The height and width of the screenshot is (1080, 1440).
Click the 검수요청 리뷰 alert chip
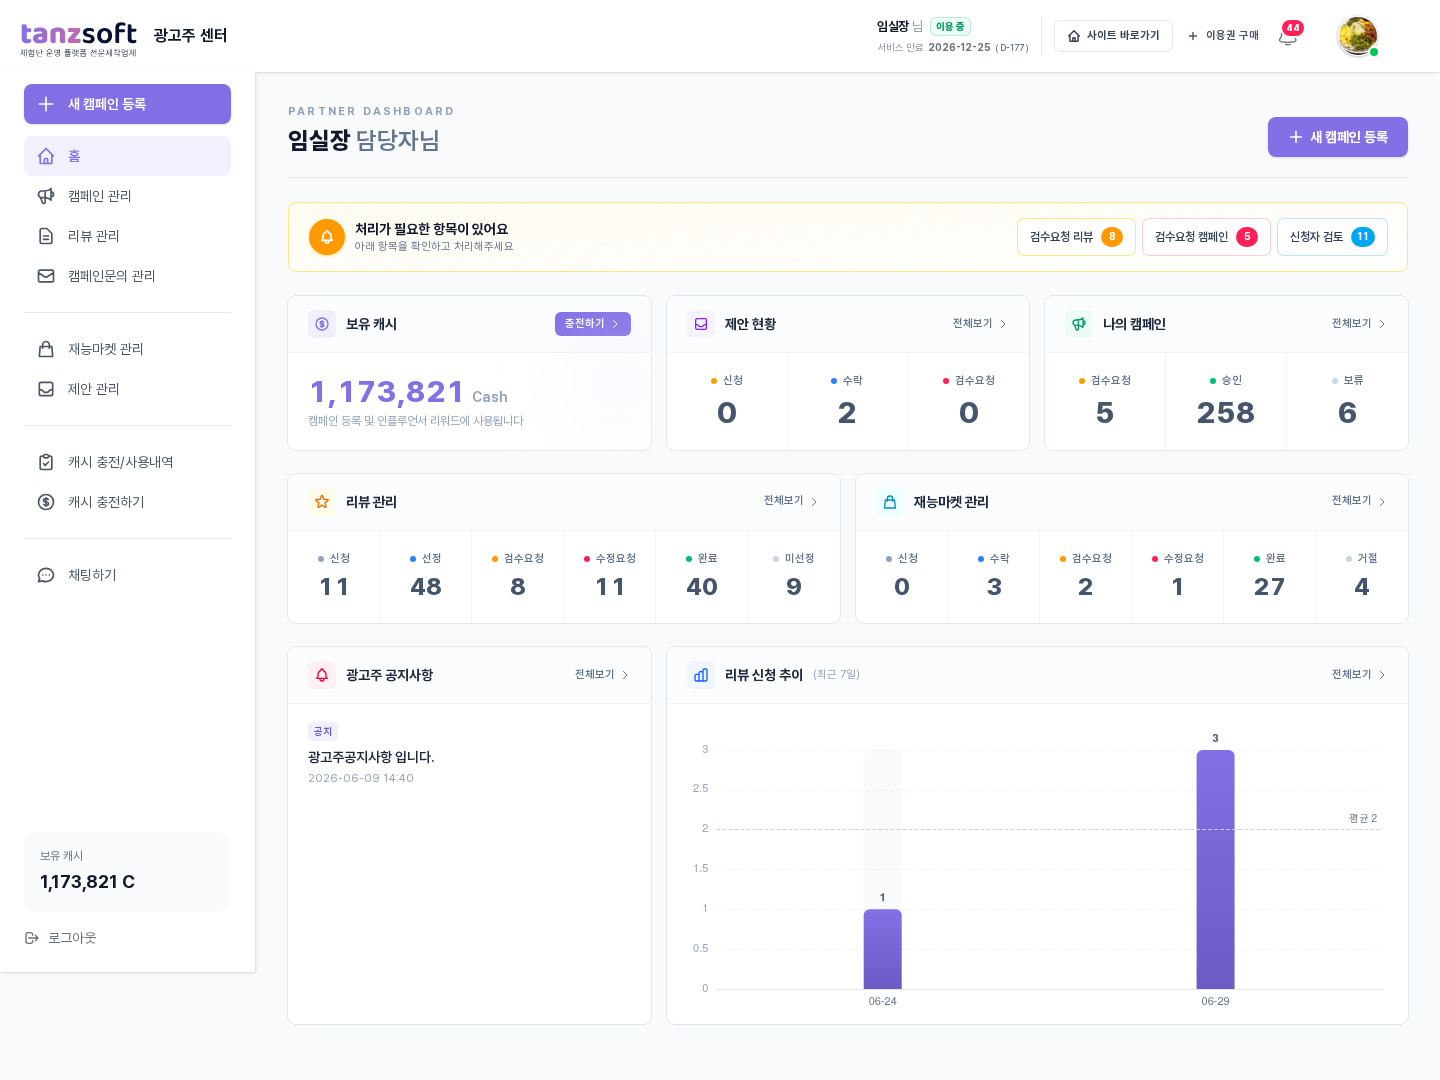click(1076, 237)
